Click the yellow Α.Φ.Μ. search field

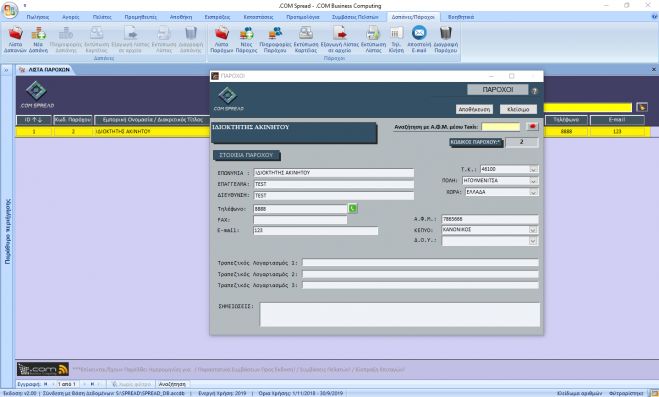(501, 126)
